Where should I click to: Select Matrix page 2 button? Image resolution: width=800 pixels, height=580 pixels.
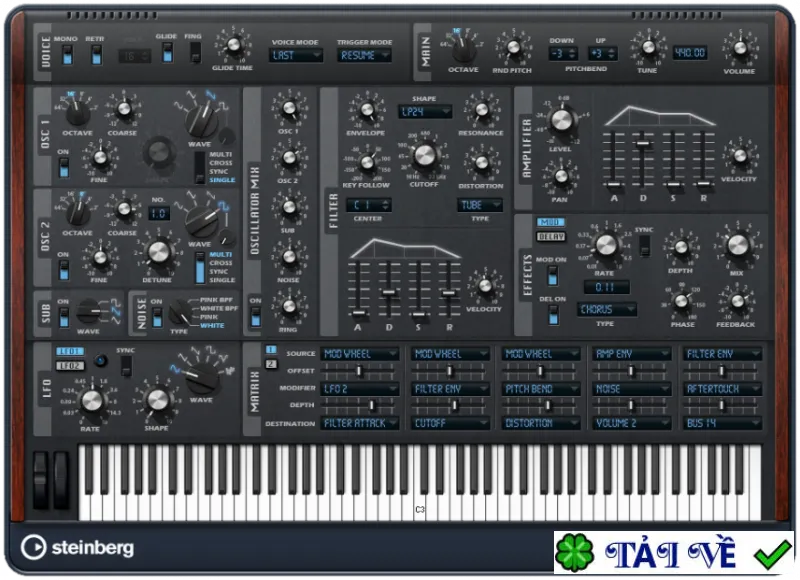pyautogui.click(x=271, y=364)
